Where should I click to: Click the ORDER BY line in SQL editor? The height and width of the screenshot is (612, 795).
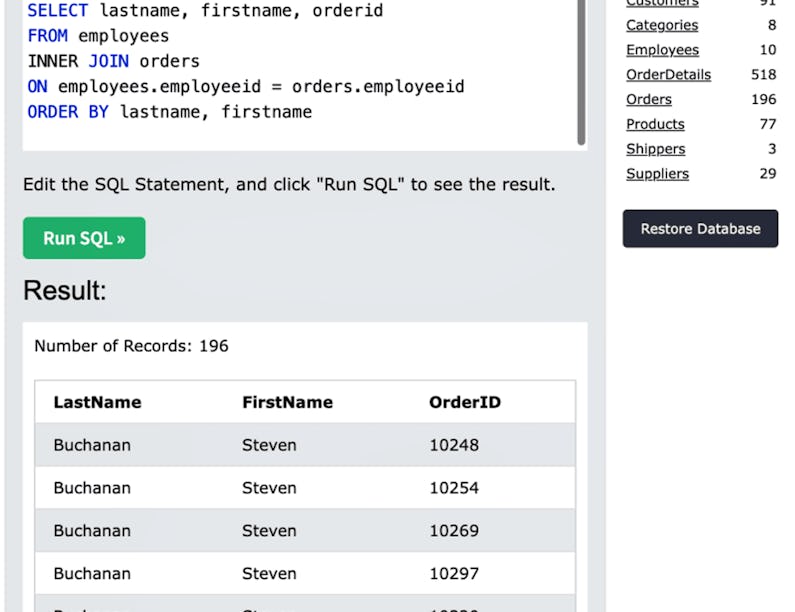pos(170,112)
